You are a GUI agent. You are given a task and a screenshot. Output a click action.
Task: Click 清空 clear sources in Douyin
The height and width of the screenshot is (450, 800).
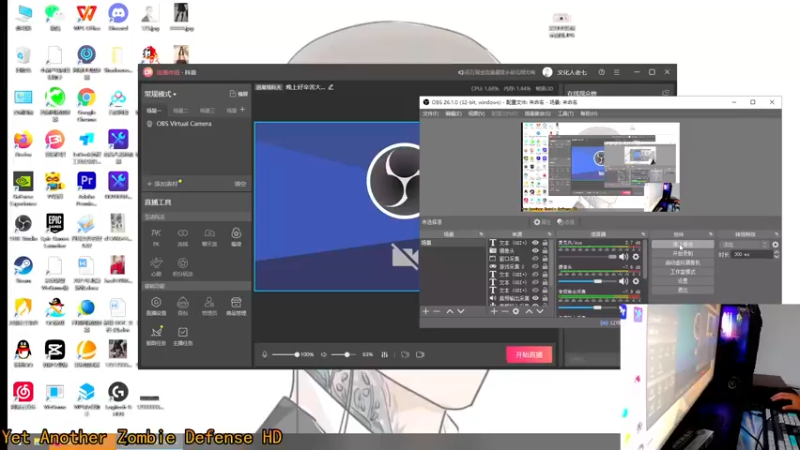240,184
